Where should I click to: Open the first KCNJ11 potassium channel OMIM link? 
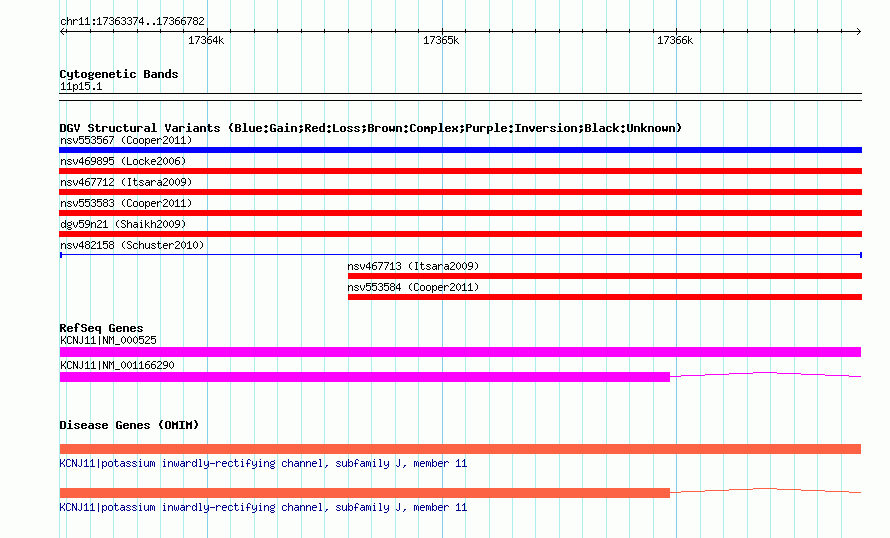tap(263, 464)
